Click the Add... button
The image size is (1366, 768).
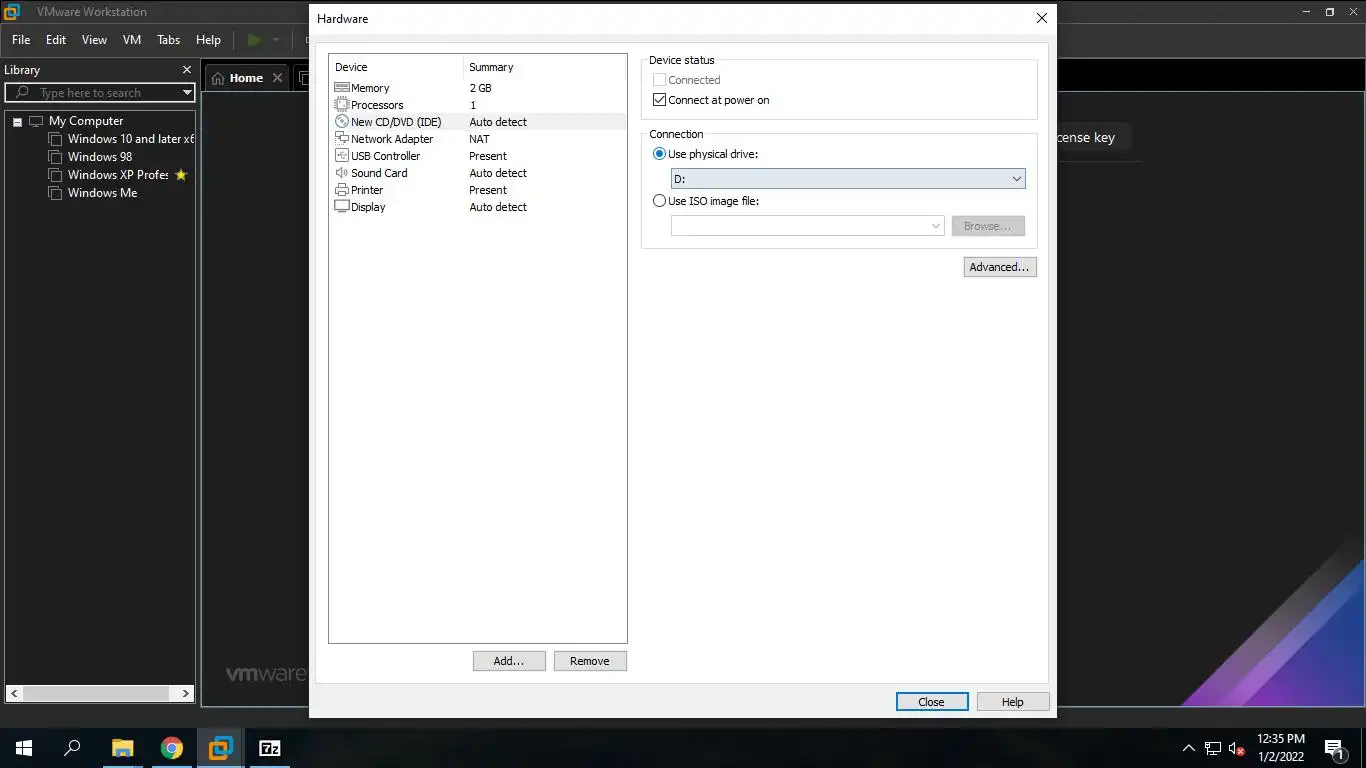(509, 661)
